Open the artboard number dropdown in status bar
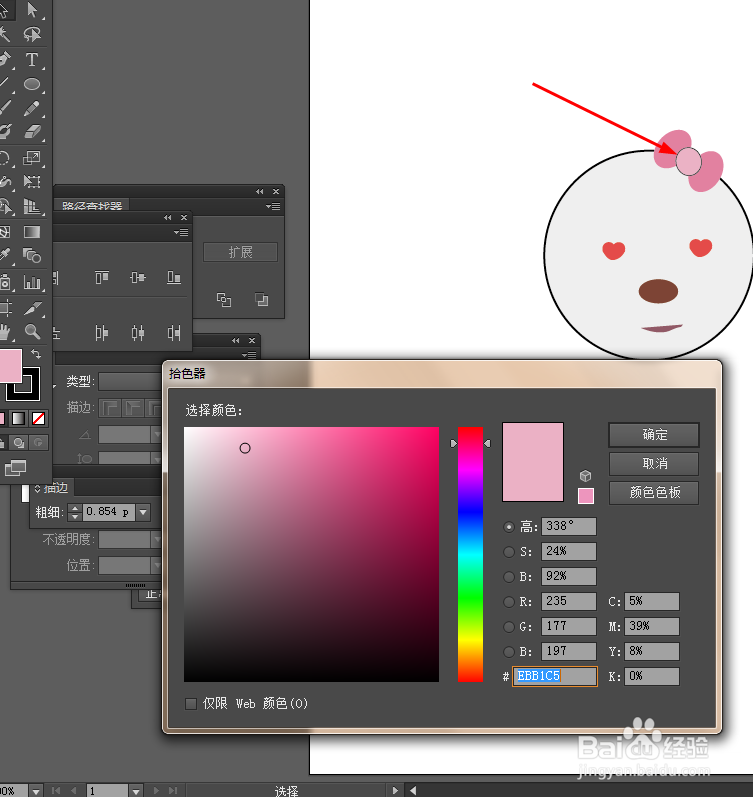This screenshot has width=753, height=797. 135,791
